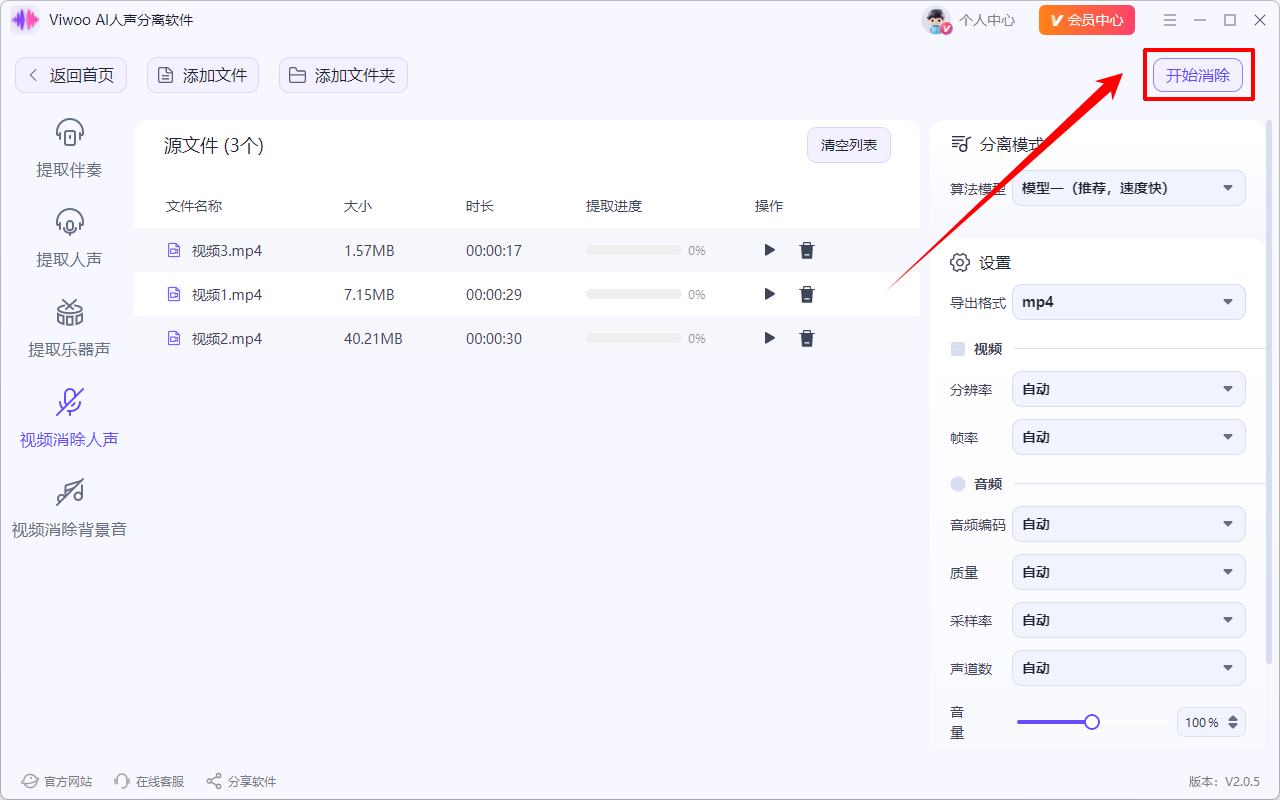Image resolution: width=1280 pixels, height=800 pixels.
Task: Switch to 提取乐器声 mode
Action: [x=69, y=328]
